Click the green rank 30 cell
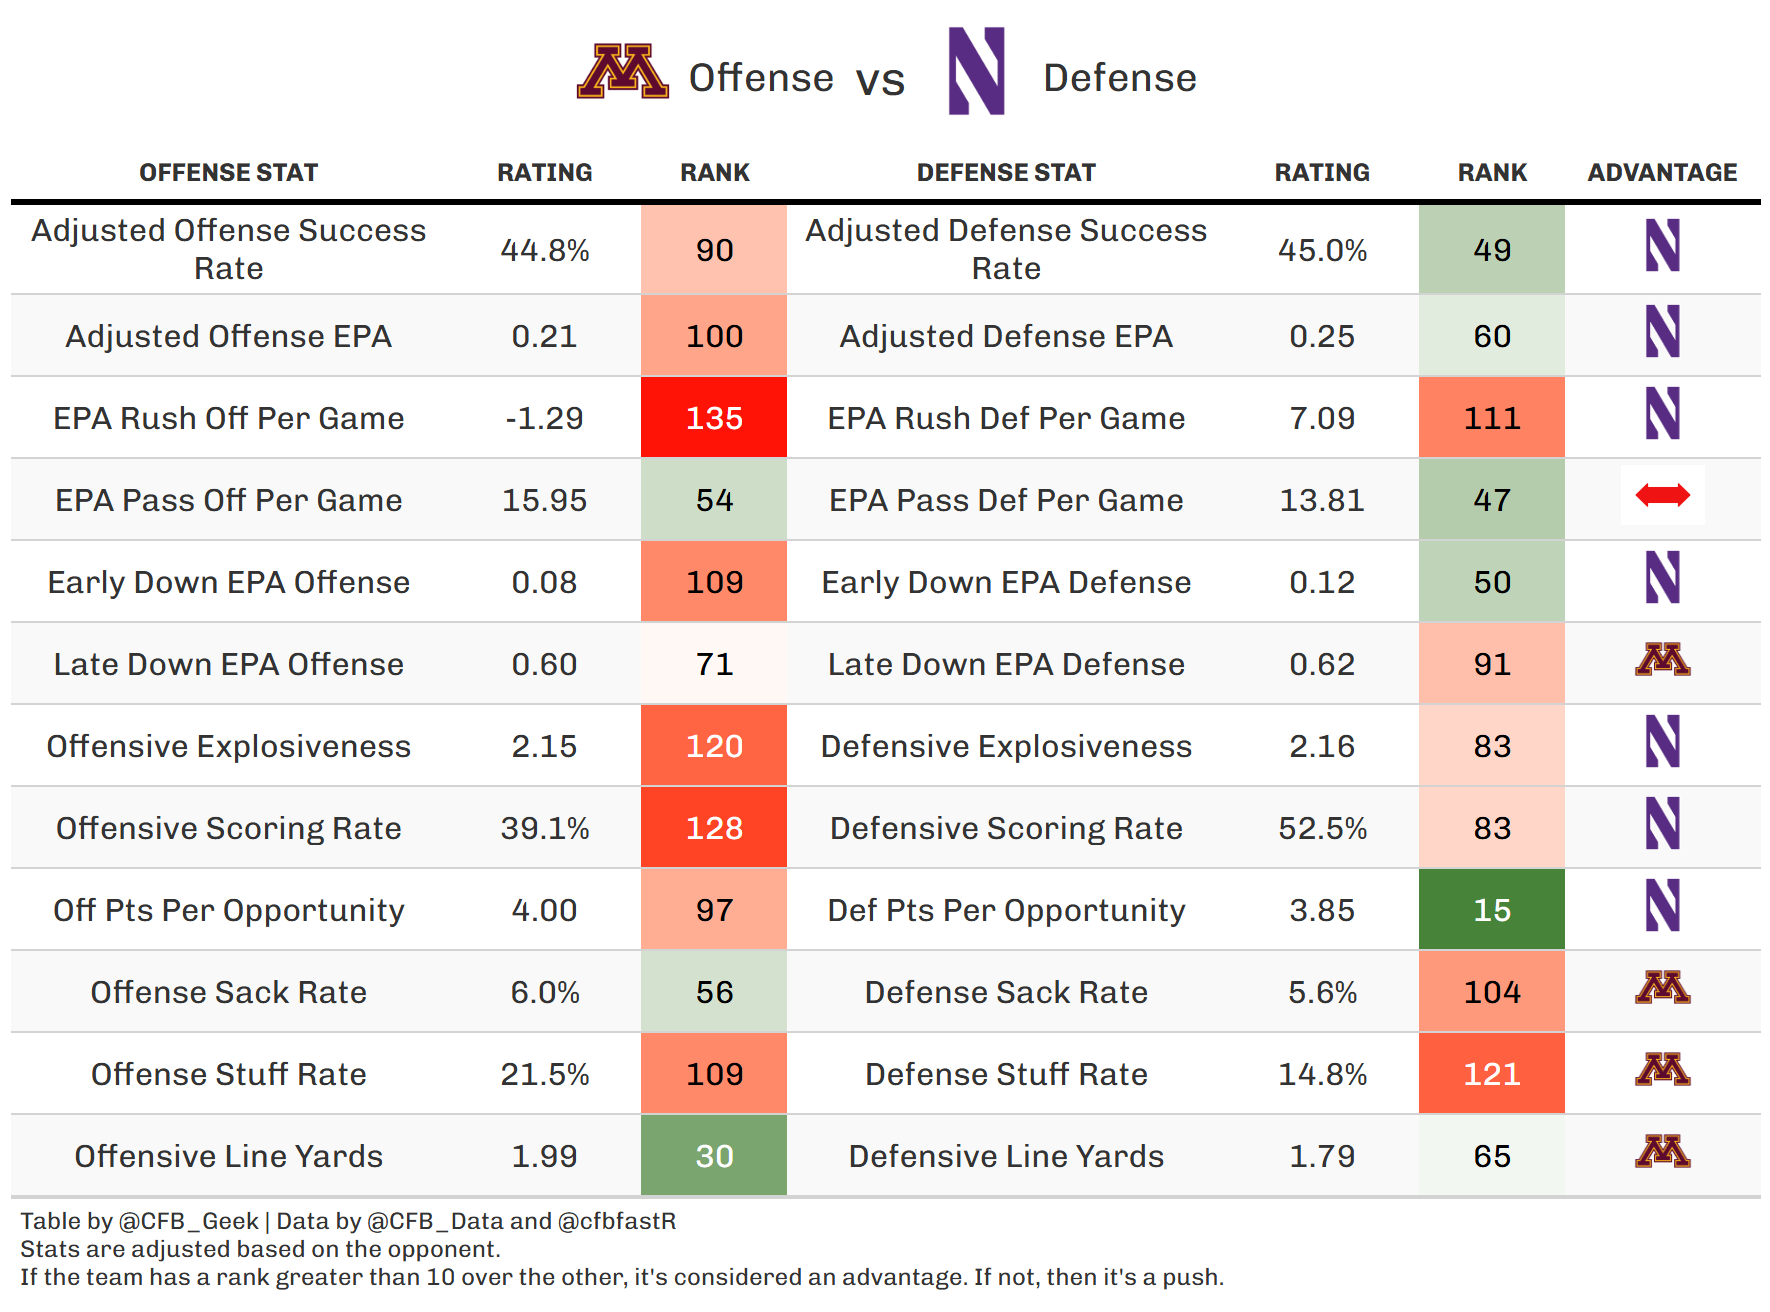 pyautogui.click(x=714, y=1156)
